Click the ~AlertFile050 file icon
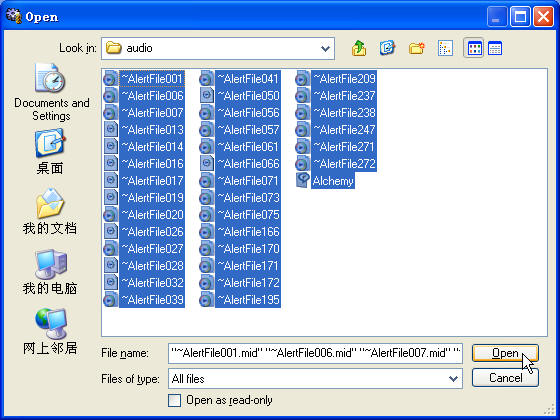The width and height of the screenshot is (560, 420). pyautogui.click(x=206, y=95)
